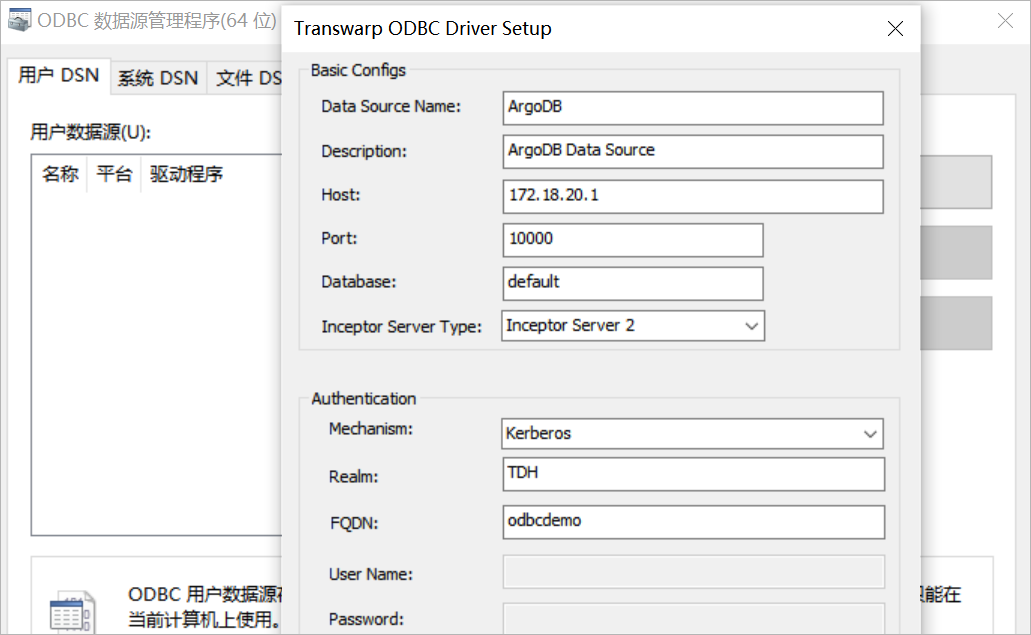Screen dimensions: 1031x635
Task: Click the disabled Password field
Action: (694, 619)
